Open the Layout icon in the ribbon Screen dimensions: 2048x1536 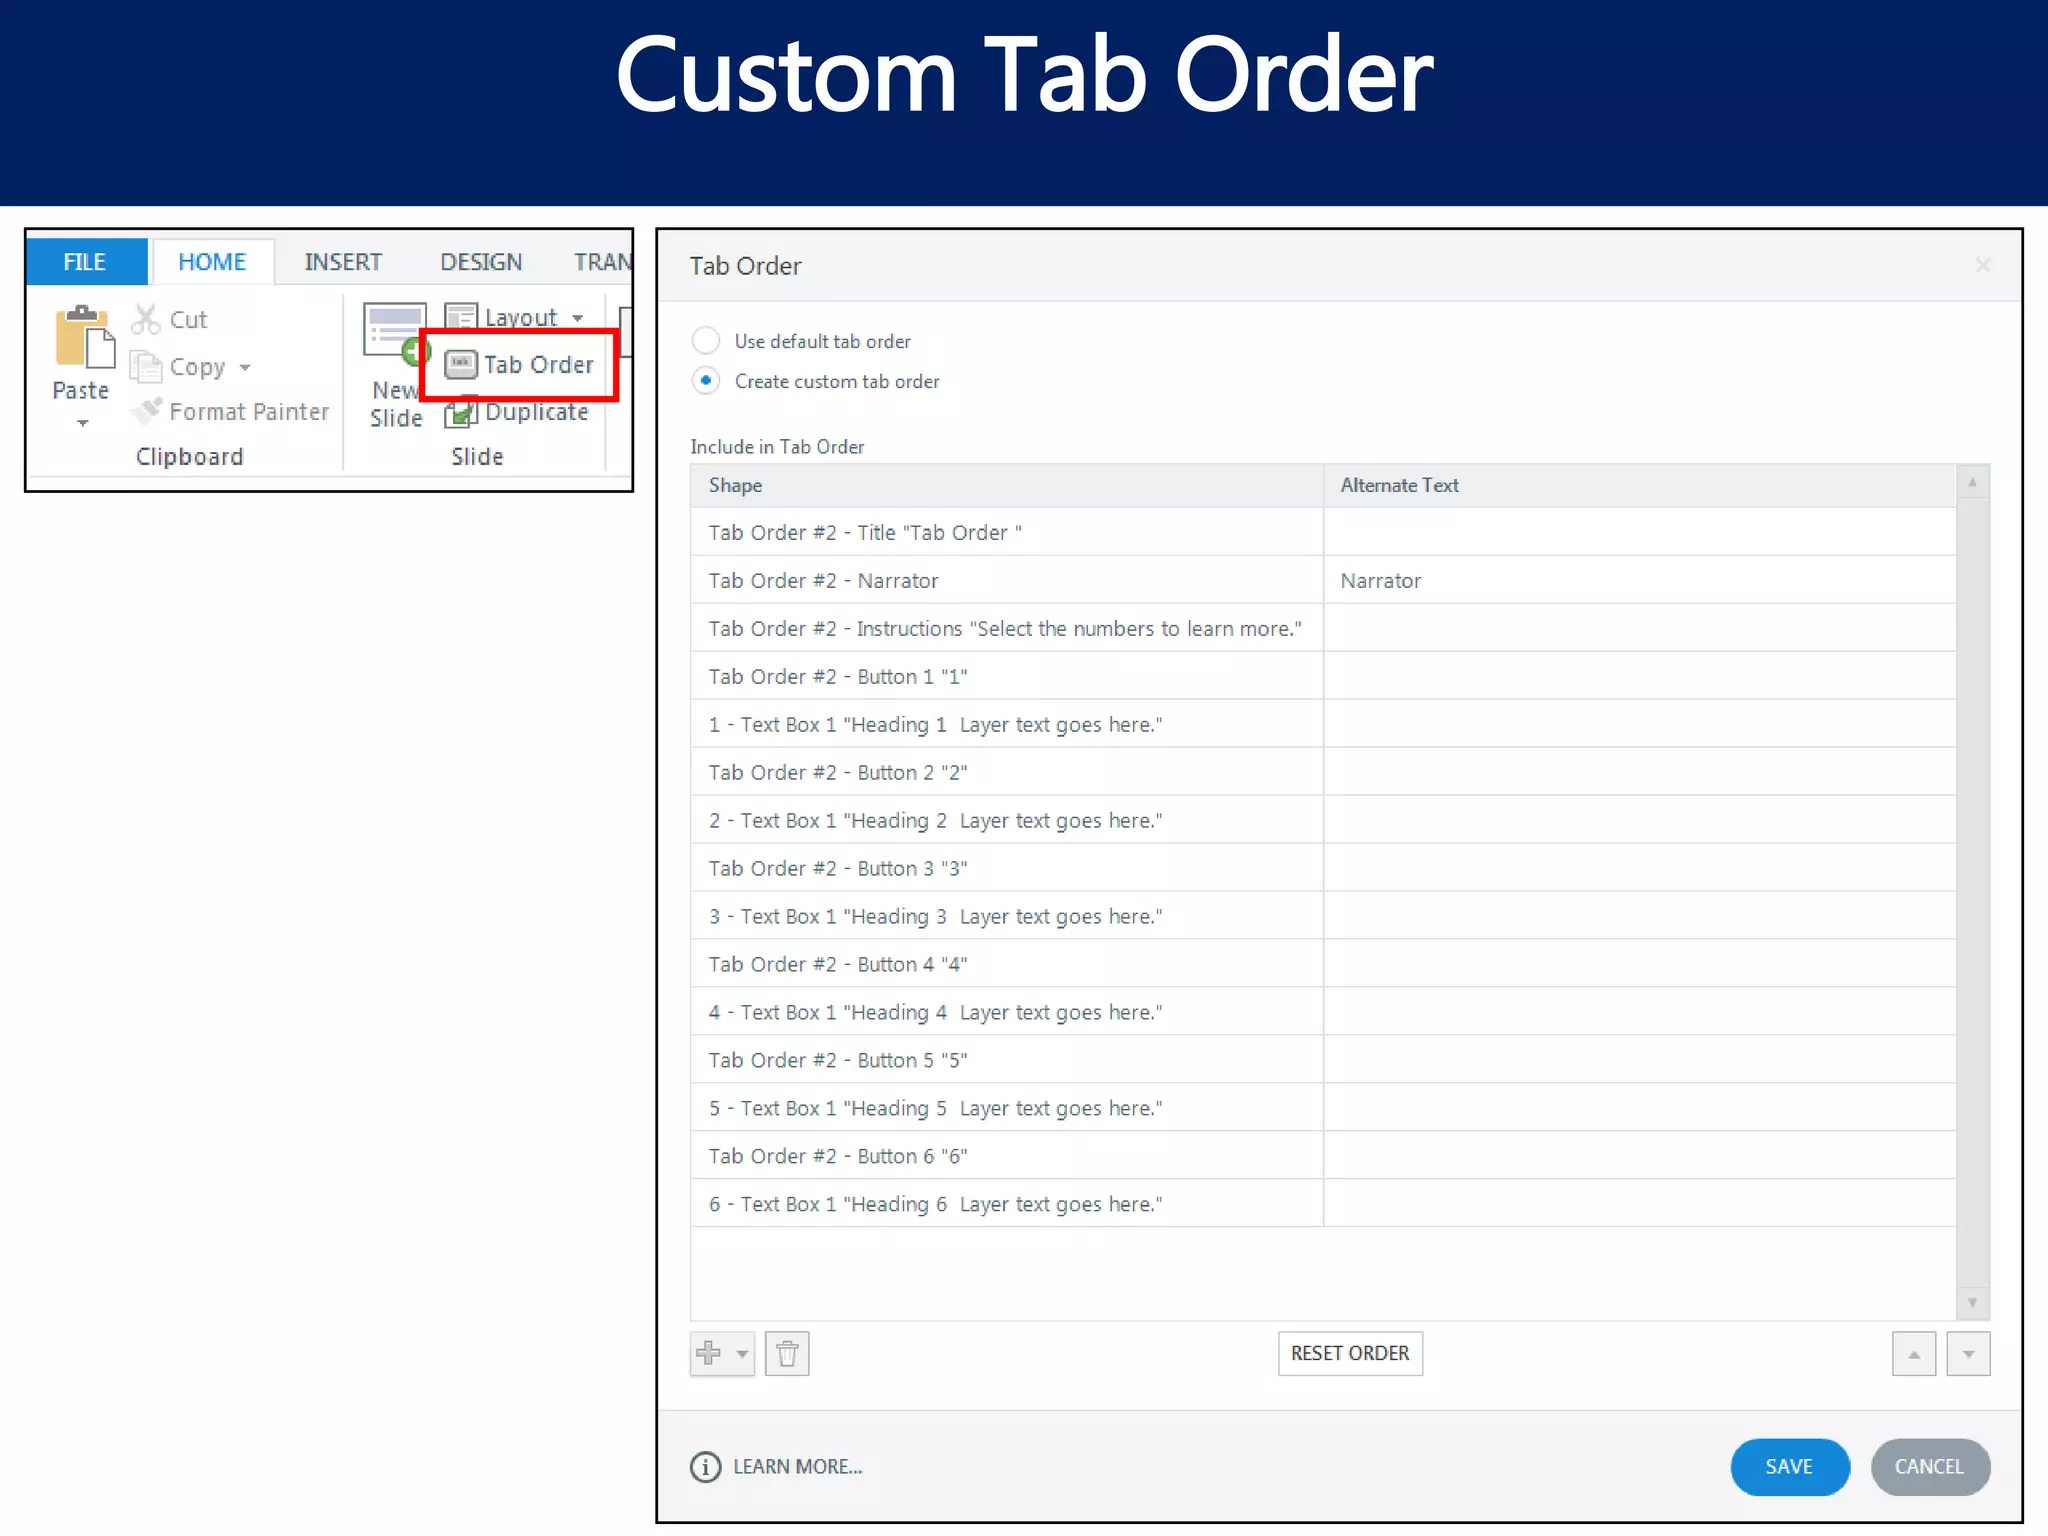(460, 317)
